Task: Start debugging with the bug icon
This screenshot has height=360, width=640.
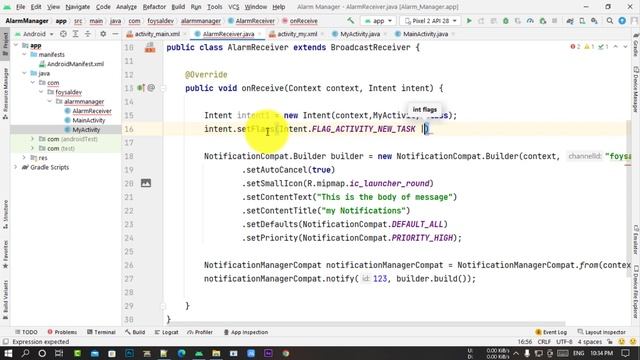Action: point(506,20)
